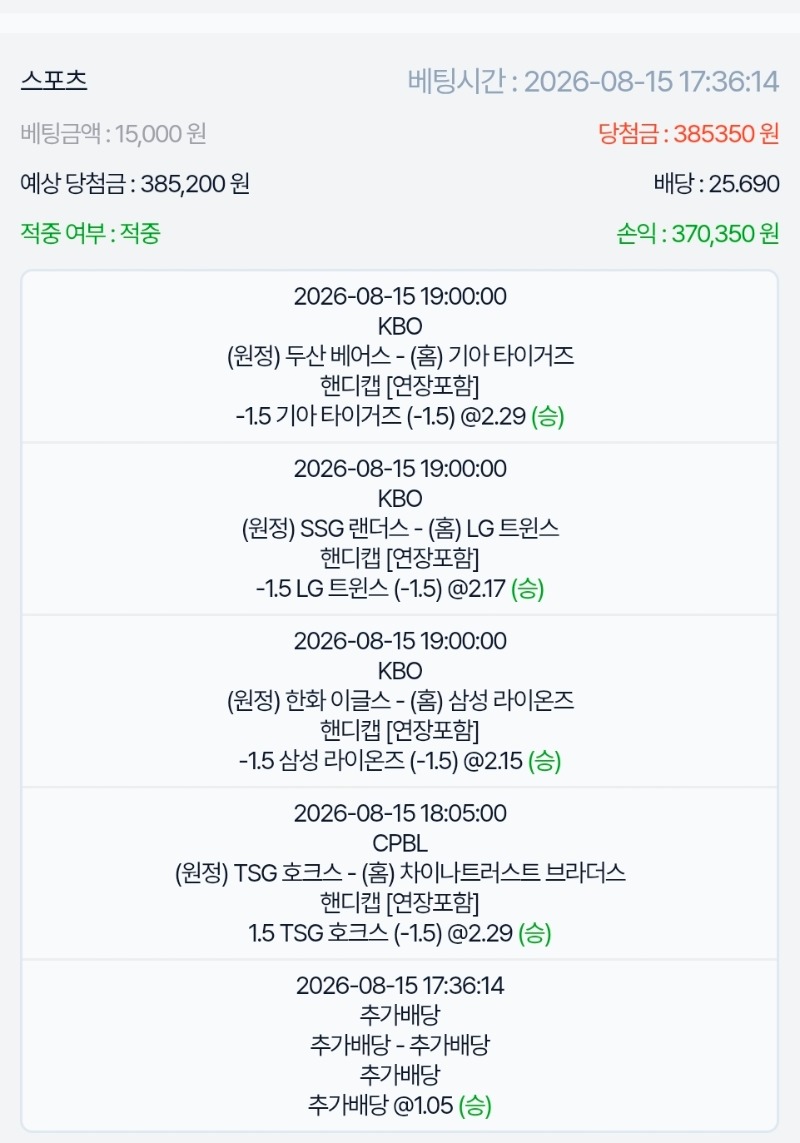
Task: Open the 한화 이글스 vs 삼성 라이온즈 match
Action: (400, 701)
